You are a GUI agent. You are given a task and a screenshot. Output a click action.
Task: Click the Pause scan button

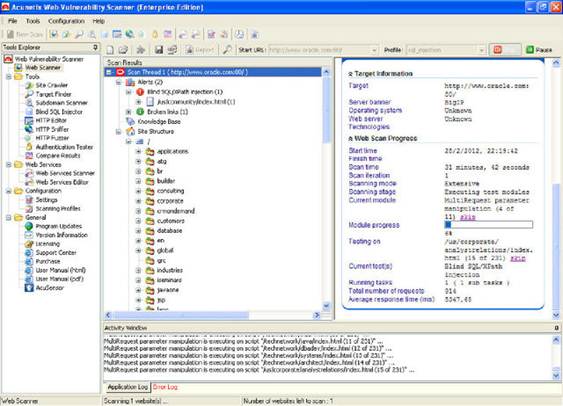(539, 50)
